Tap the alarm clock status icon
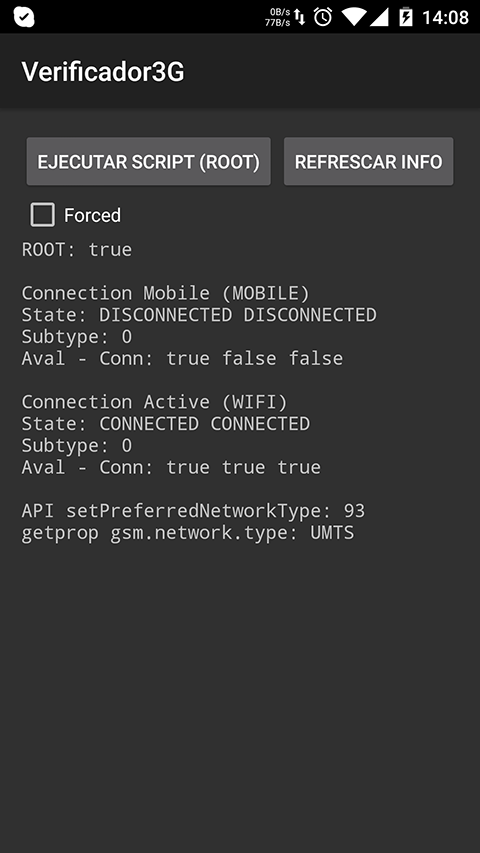This screenshot has width=480, height=853. pyautogui.click(x=323, y=17)
